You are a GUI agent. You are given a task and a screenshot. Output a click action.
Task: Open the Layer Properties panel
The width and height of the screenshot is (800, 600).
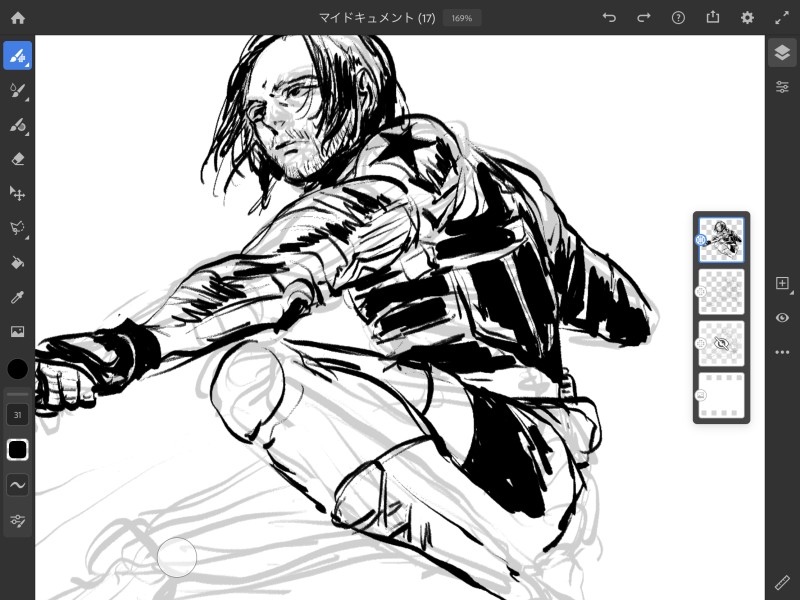coord(782,87)
